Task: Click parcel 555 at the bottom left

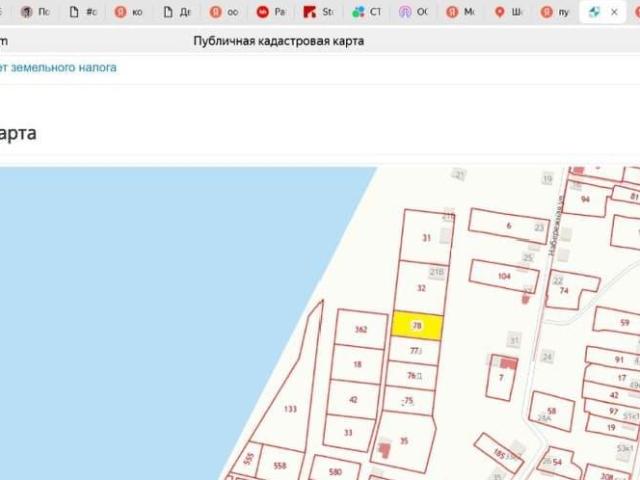Action: 248,459
